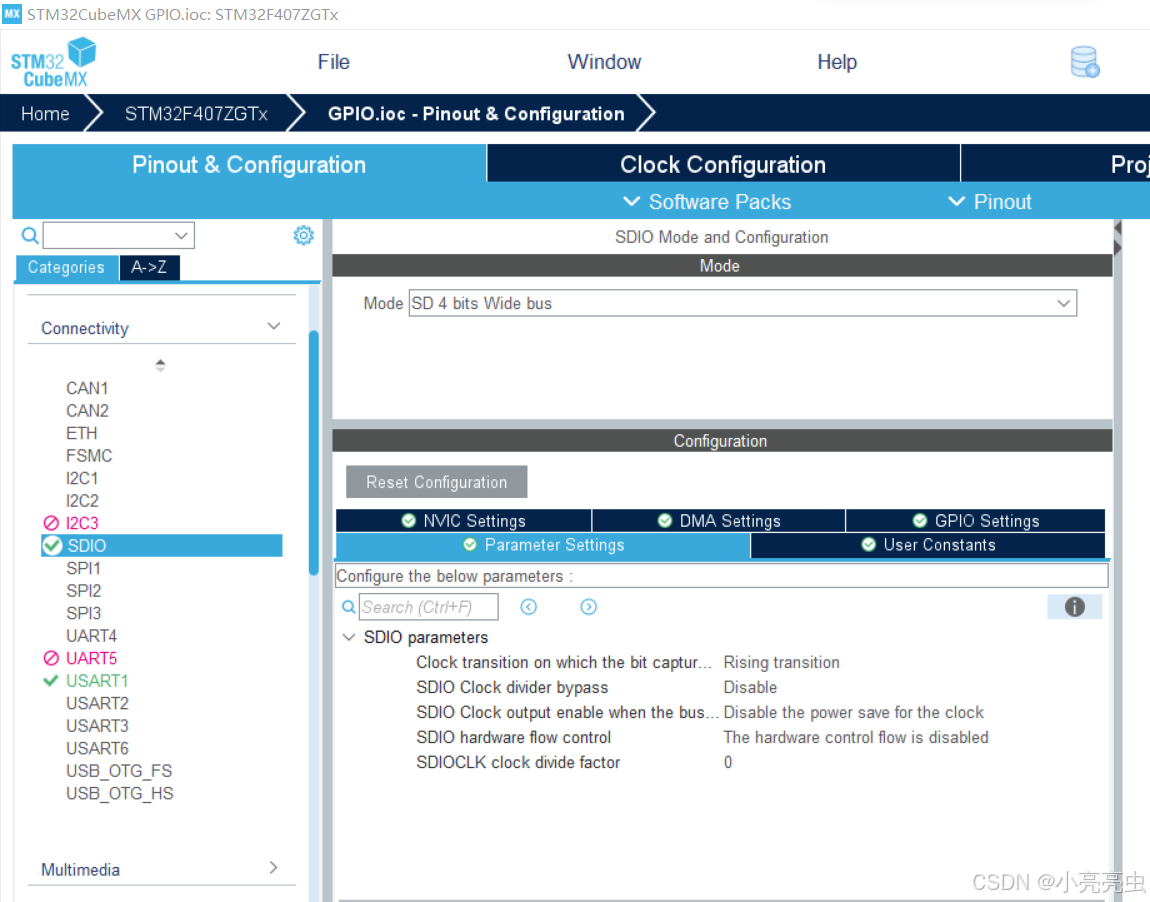Click the USART1 green checkmark icon

coord(51,681)
